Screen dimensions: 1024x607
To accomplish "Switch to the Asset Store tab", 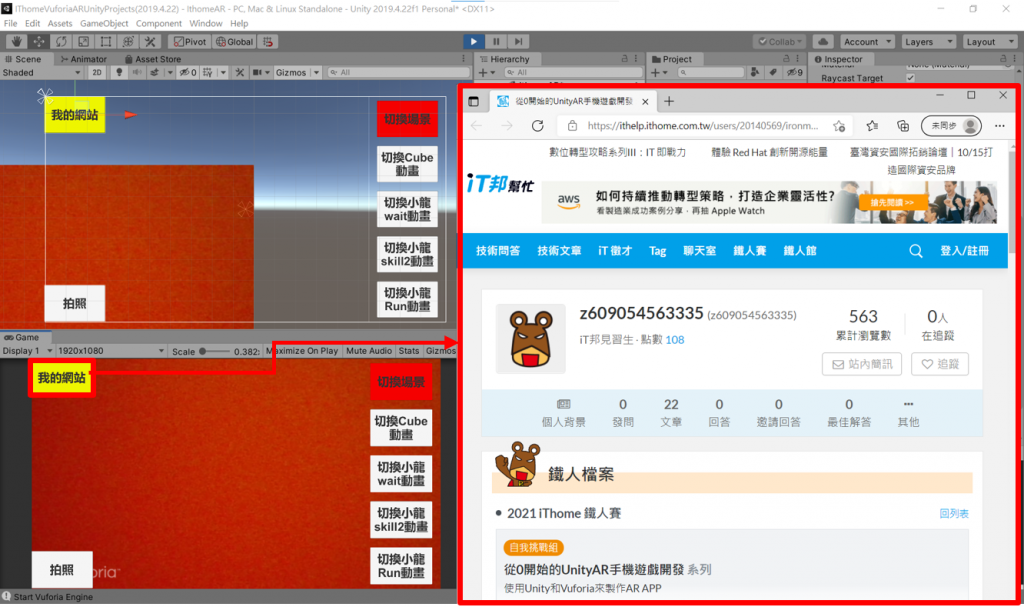I will point(153,59).
